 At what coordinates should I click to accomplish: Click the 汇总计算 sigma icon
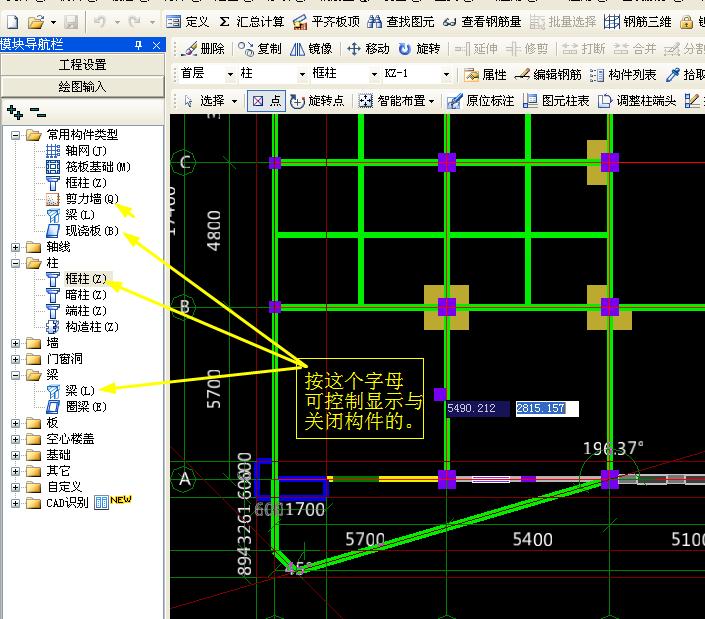point(224,22)
